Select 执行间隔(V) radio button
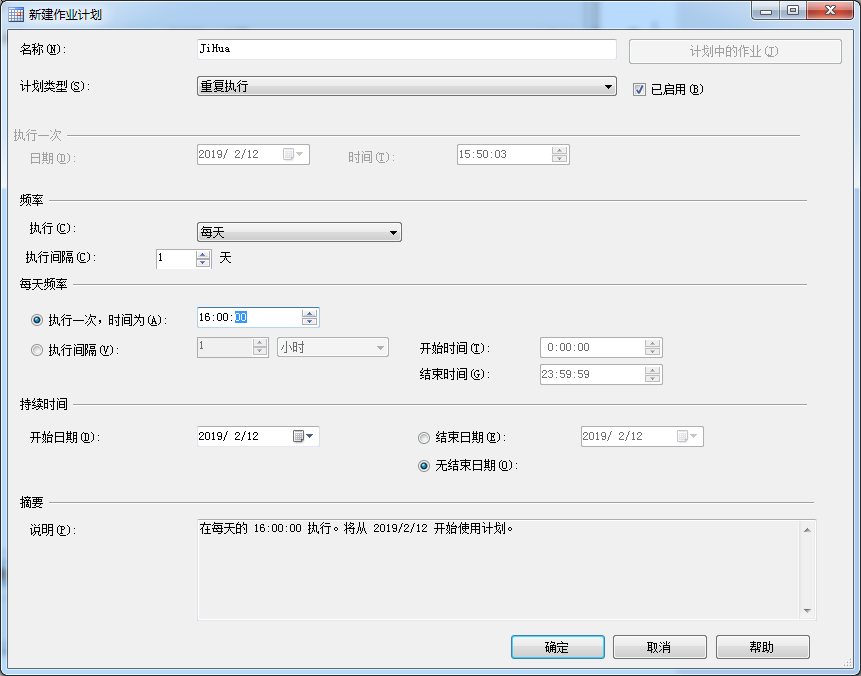The image size is (861, 676). point(37,350)
